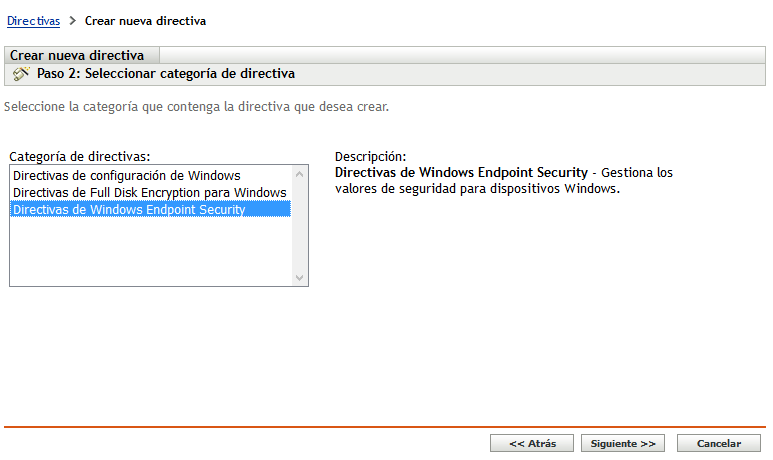Select Directivas de Windows Endpoint Security item
This screenshot has height=460, width=773.
tap(129, 209)
